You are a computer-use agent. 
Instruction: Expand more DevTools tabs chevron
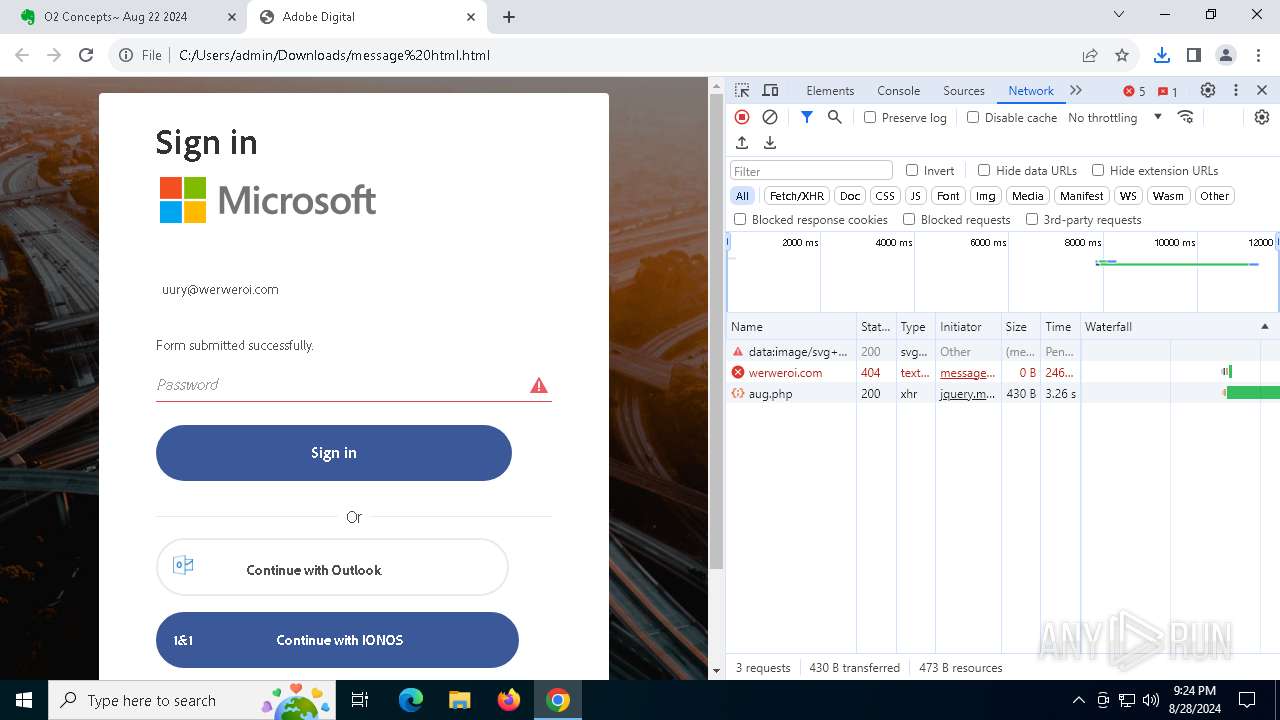coord(1076,90)
